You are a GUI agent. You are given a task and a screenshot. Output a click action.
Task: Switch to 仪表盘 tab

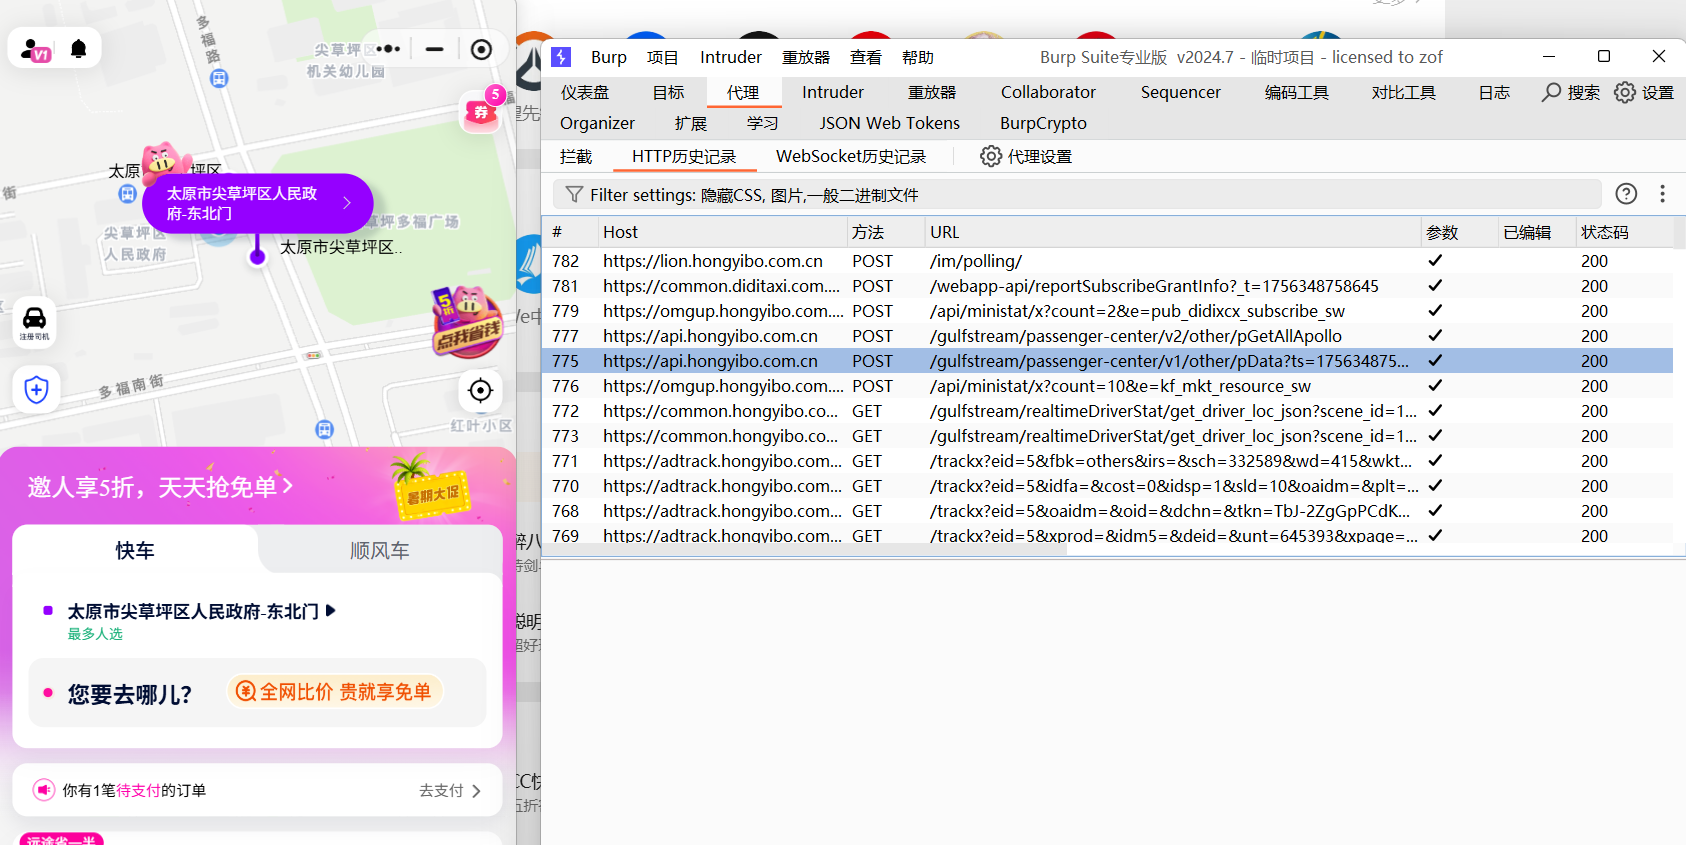tap(585, 92)
